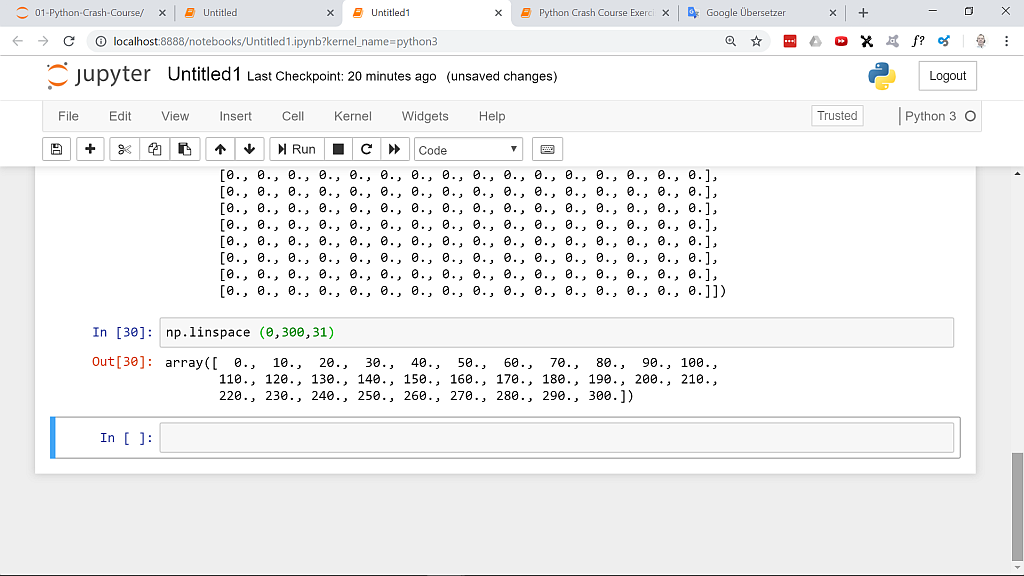
Task: Click the Logout button
Action: click(x=948, y=76)
